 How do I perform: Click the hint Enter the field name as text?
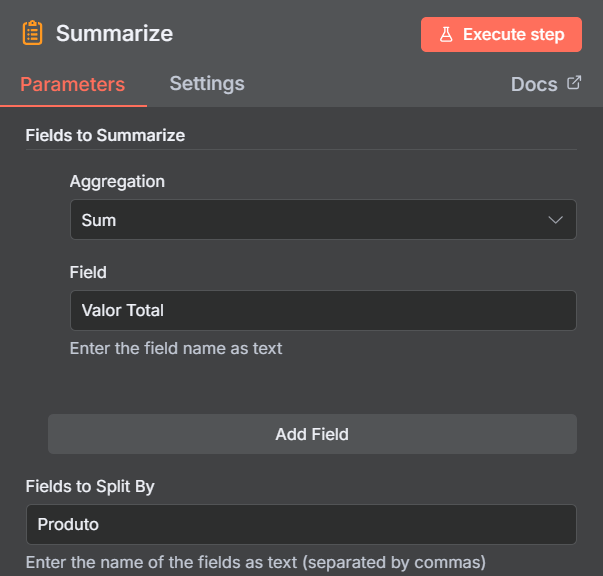(176, 348)
